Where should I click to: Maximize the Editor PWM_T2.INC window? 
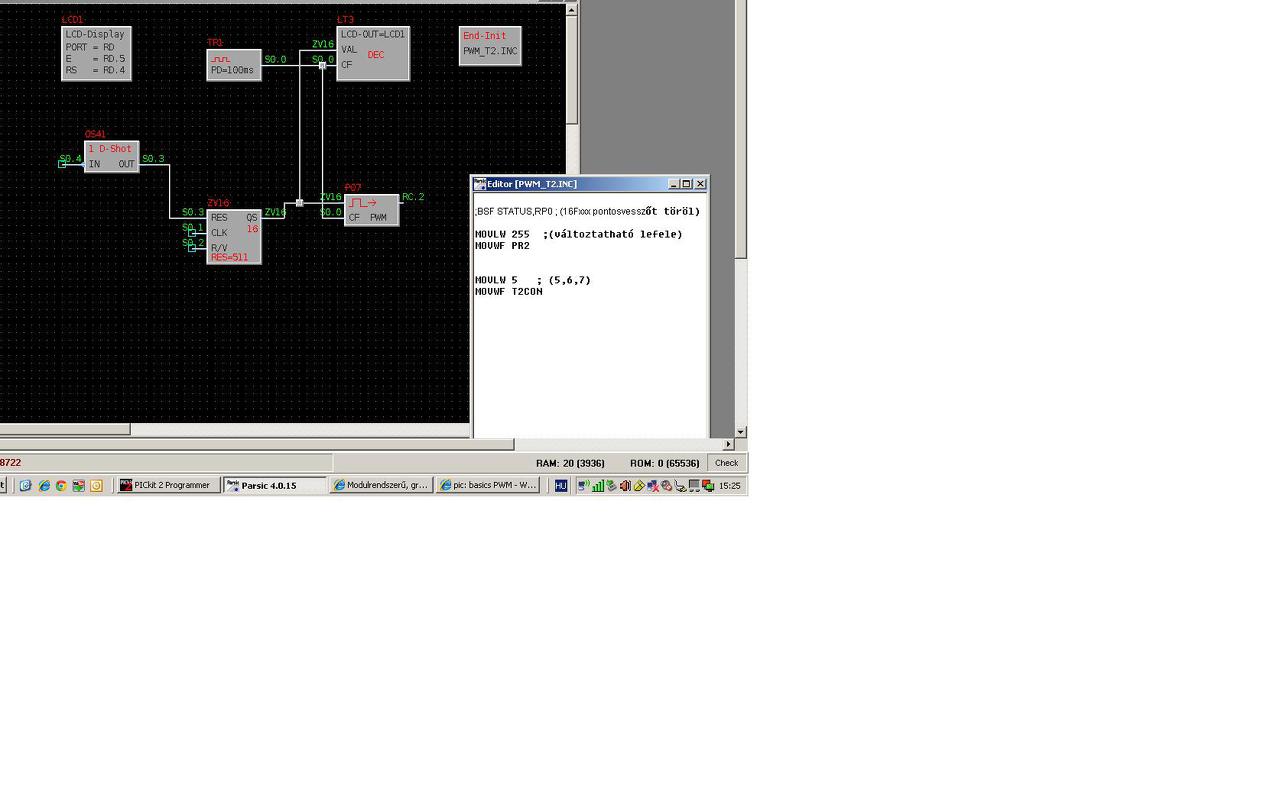687,184
